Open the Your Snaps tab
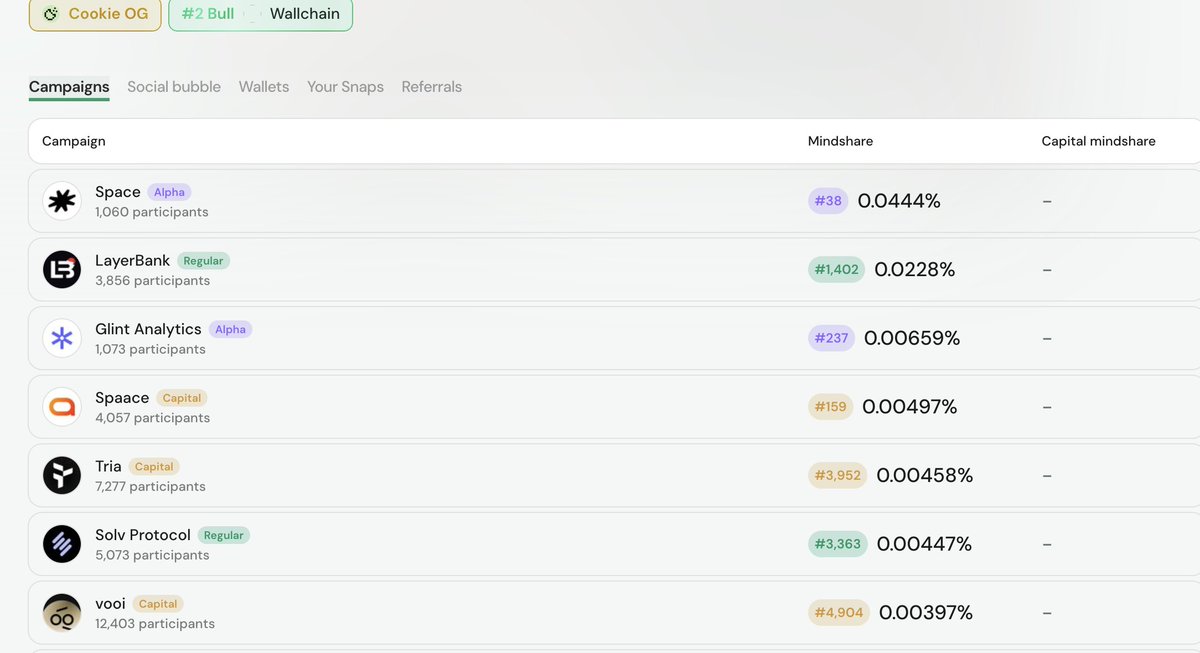This screenshot has height=653, width=1200. tap(345, 87)
